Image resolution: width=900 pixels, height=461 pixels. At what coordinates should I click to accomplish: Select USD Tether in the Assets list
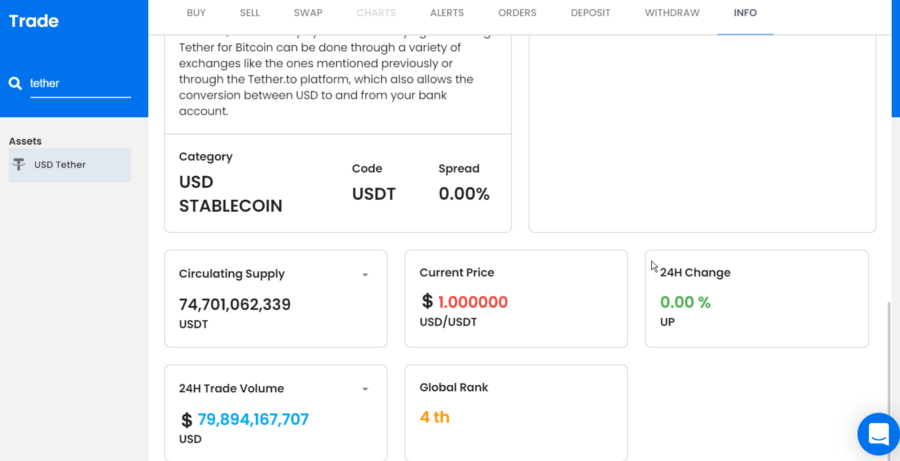tap(60, 165)
